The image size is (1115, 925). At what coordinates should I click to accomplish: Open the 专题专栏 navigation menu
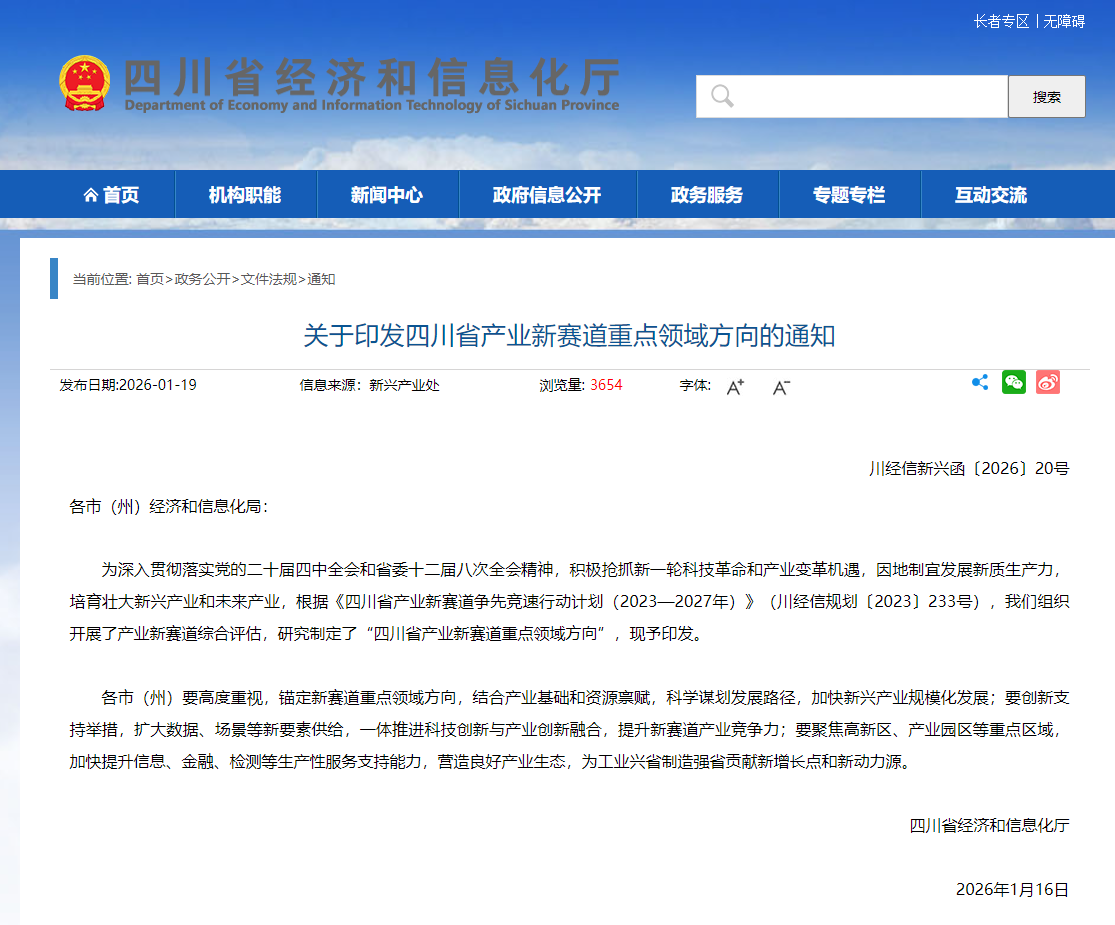click(x=849, y=195)
